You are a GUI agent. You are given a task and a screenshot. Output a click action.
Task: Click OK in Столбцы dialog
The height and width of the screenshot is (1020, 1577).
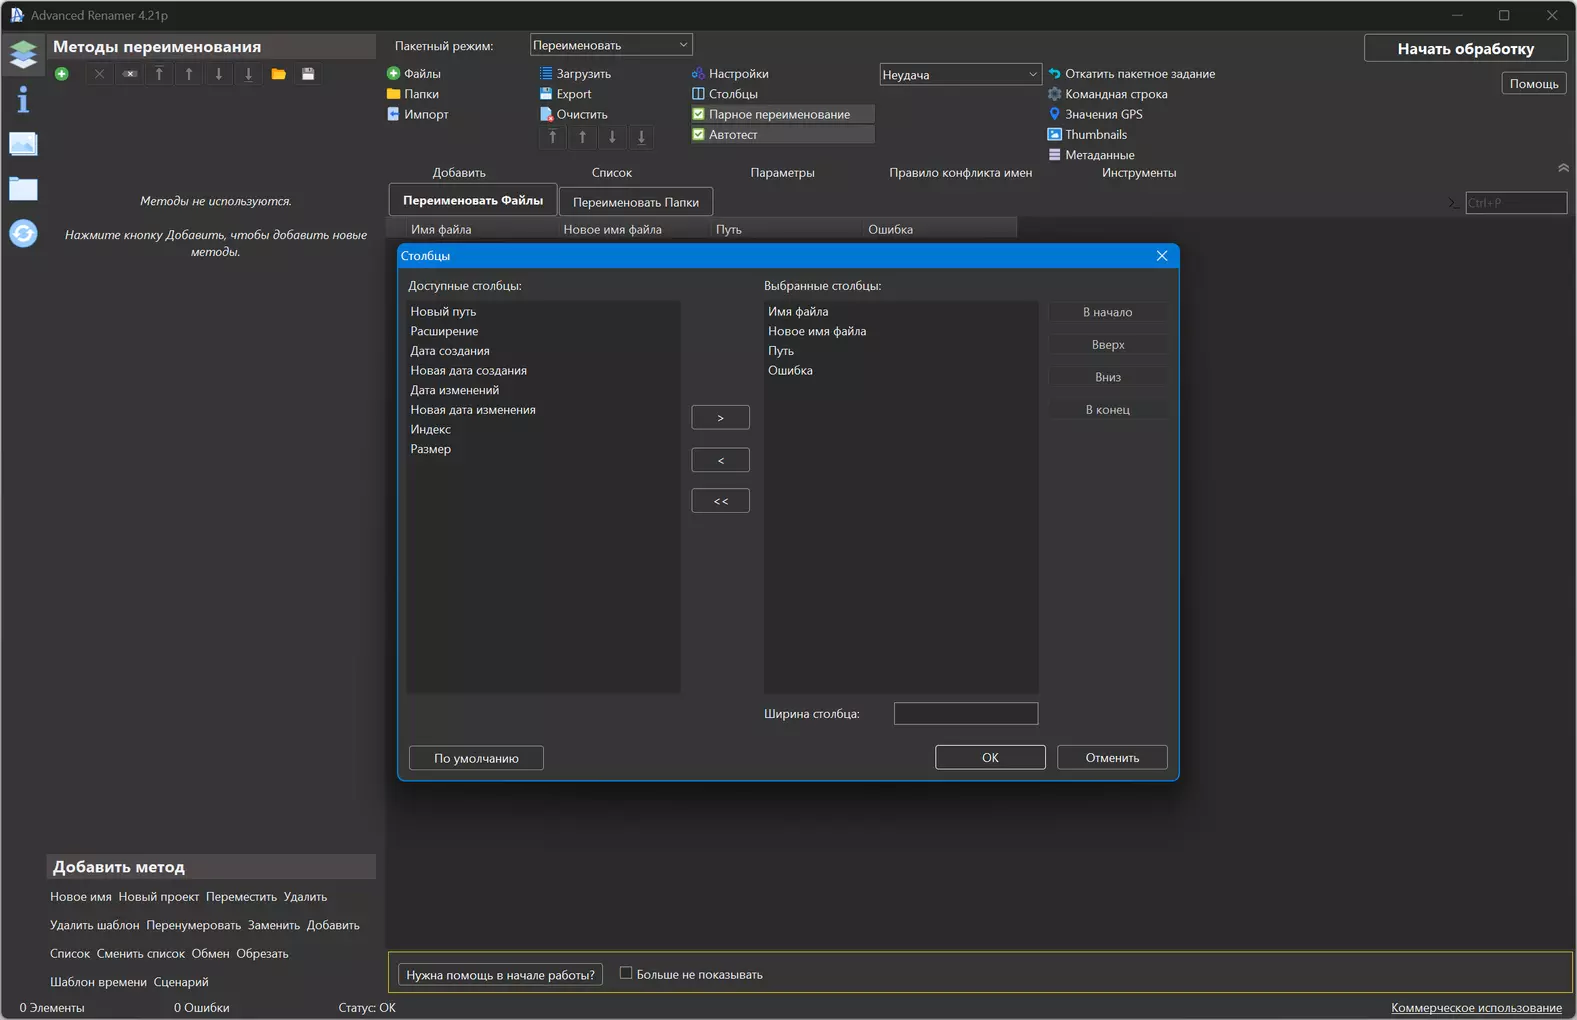pyautogui.click(x=990, y=757)
